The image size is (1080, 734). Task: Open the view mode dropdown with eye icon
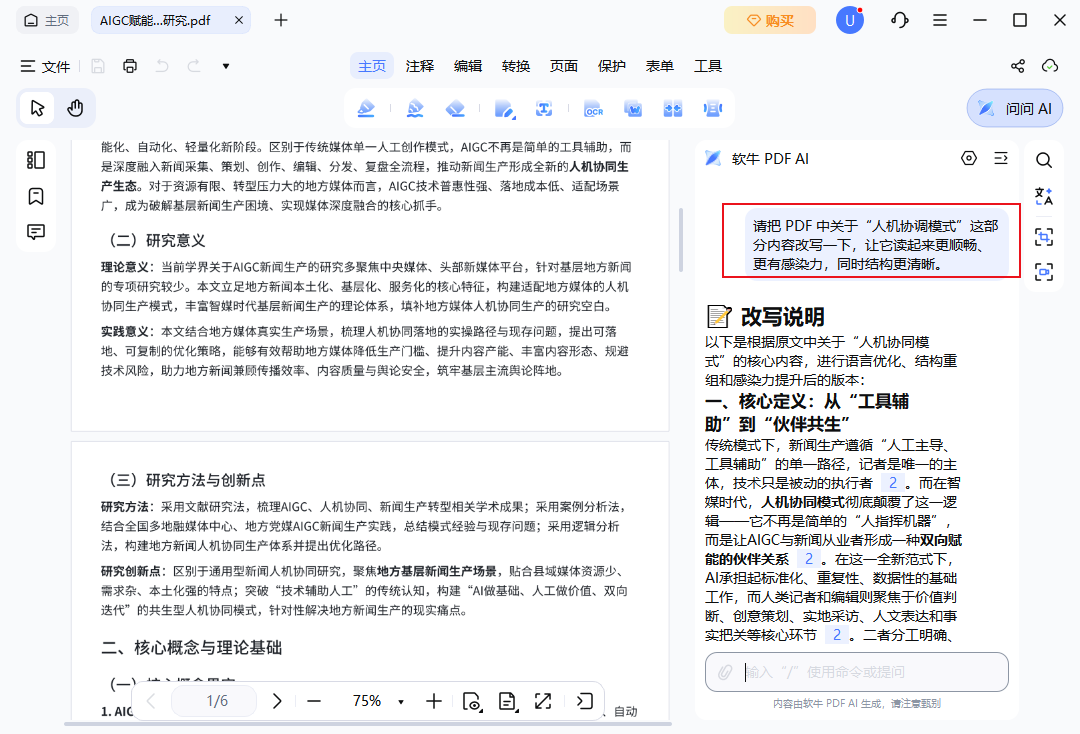(472, 702)
